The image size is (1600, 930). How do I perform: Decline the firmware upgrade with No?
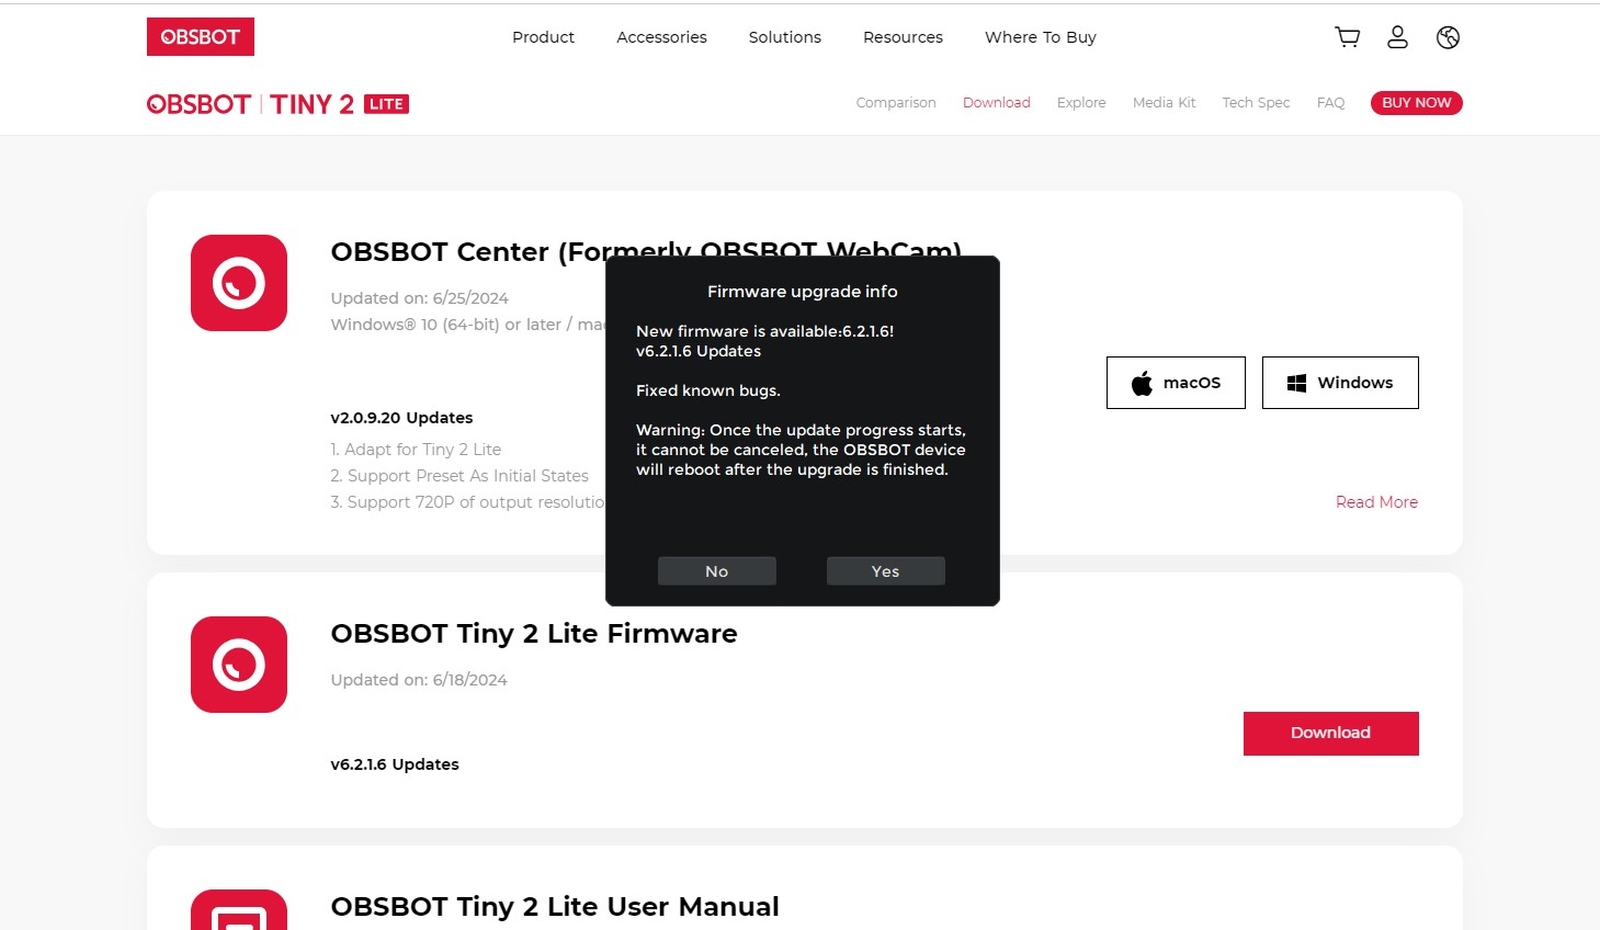[717, 571]
